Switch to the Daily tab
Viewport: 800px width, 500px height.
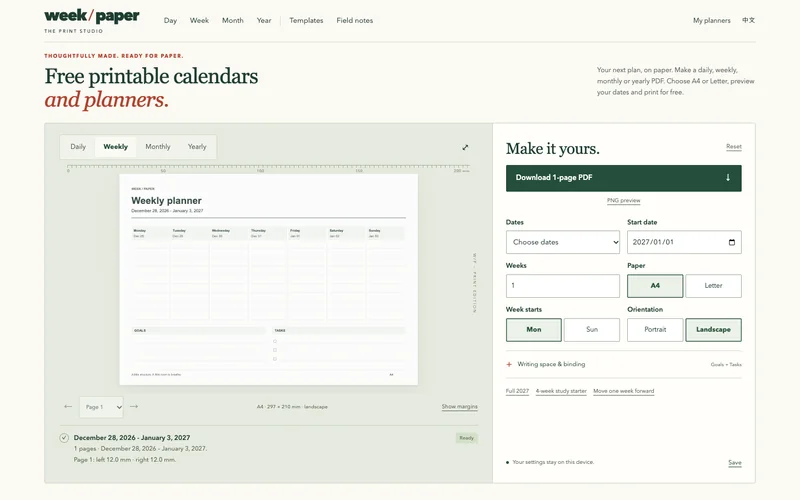(78, 147)
